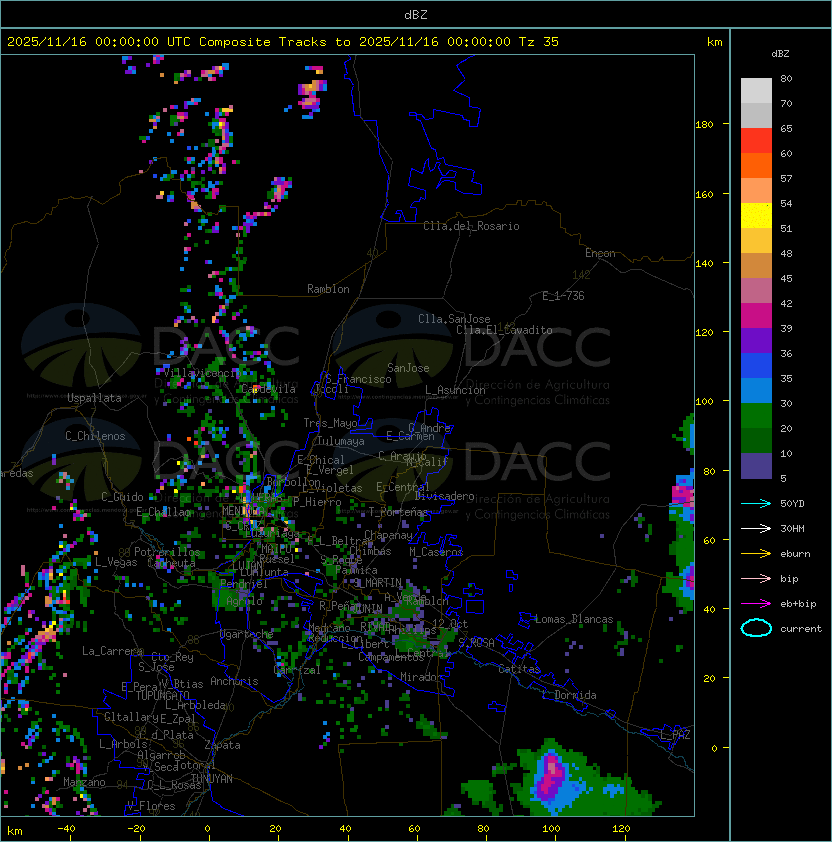The image size is (832, 842).
Task: Click the Encon map label
Action: coord(600,253)
